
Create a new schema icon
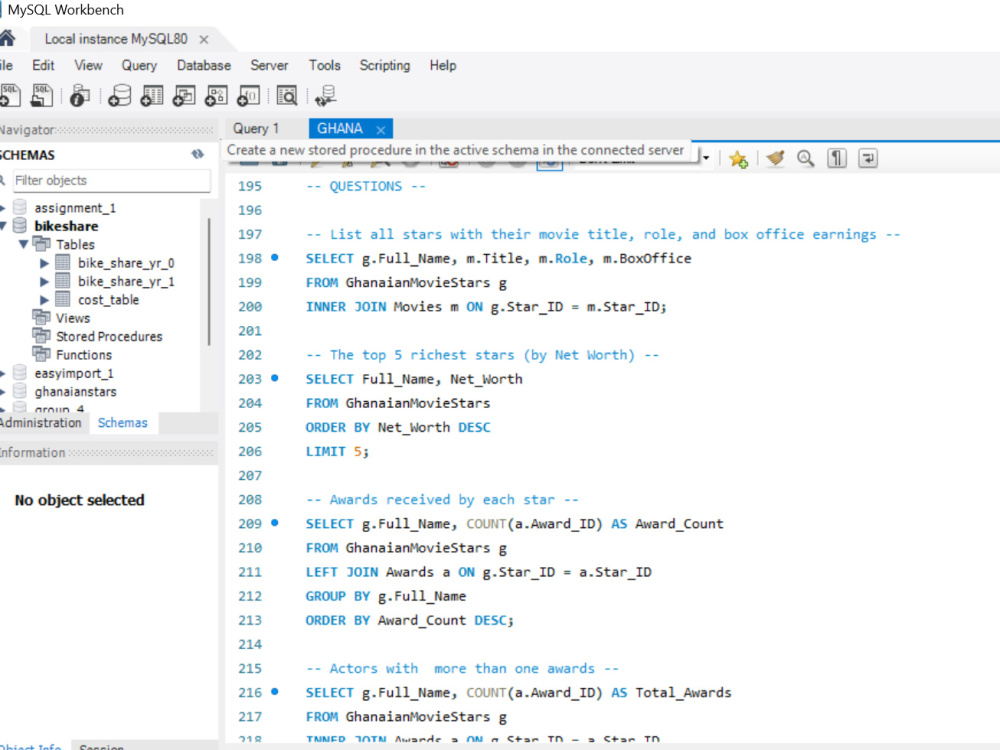[x=119, y=96]
